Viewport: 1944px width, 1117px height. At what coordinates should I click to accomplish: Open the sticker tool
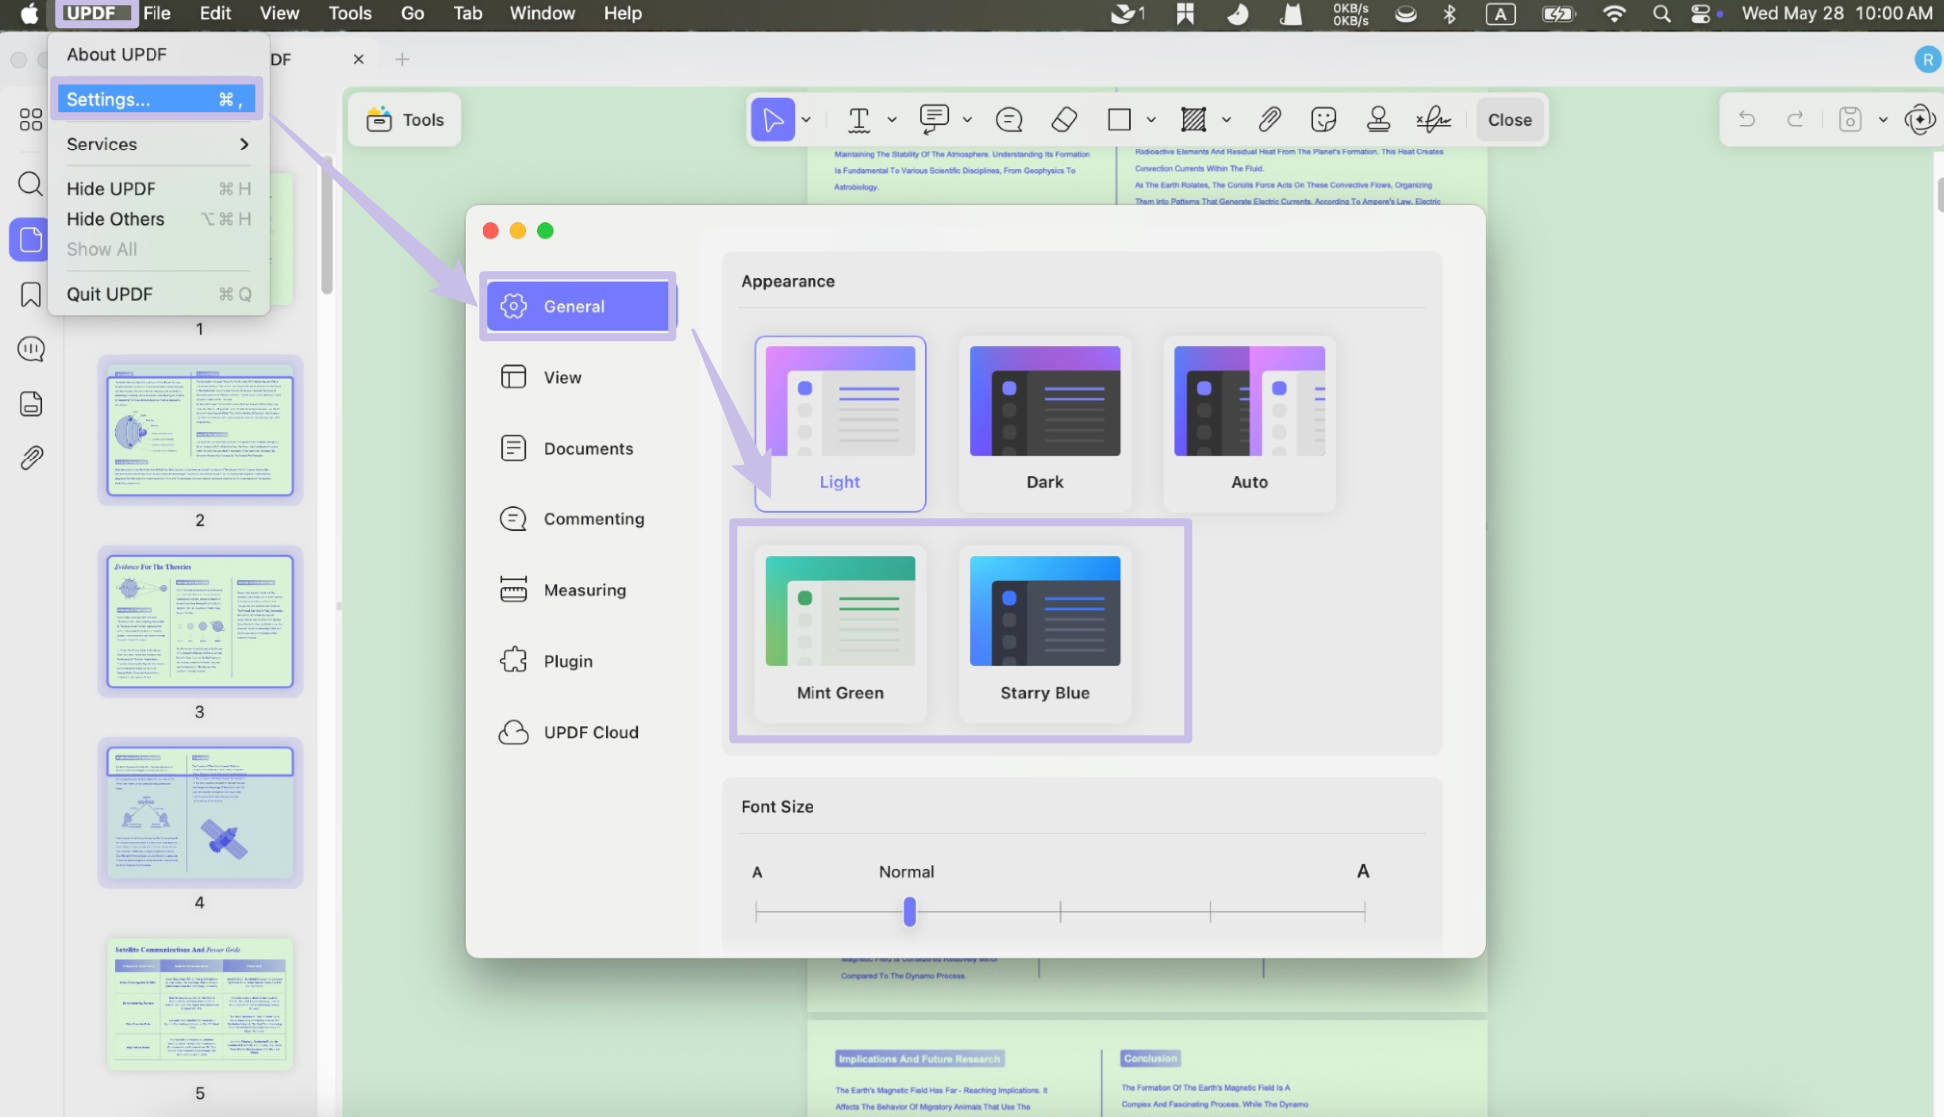[x=1323, y=120]
